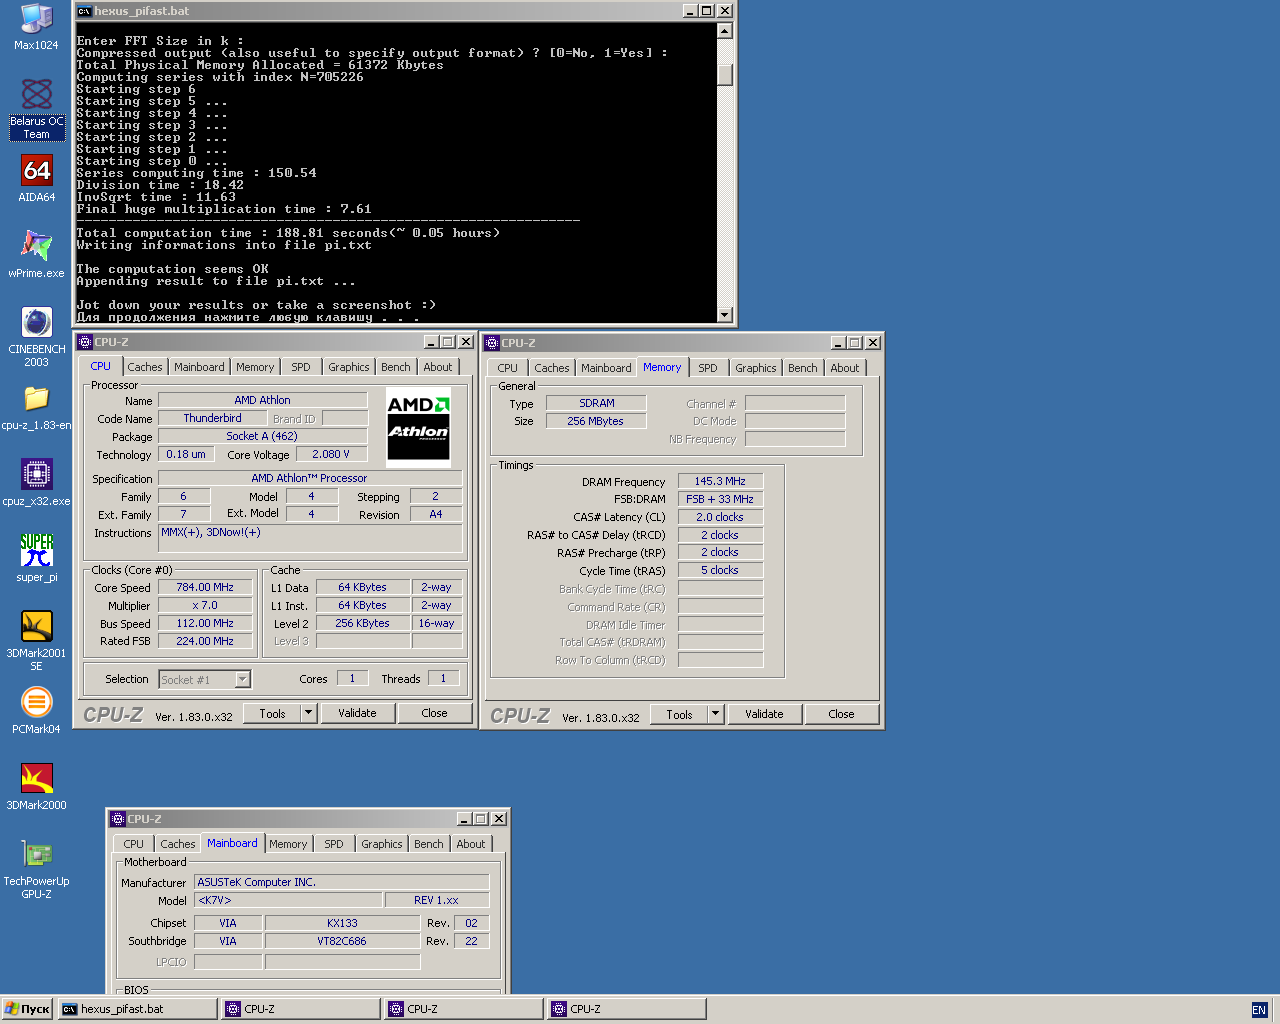Screen dimensions: 1280x1024
Task: Click the Mainboard window's CPU-Z title icon
Action: coord(118,819)
